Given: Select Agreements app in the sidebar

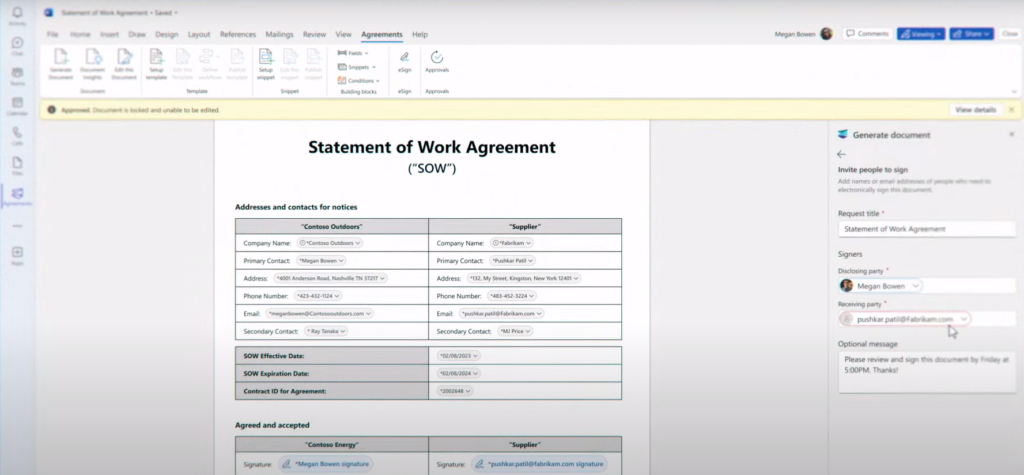Looking at the screenshot, I should (x=18, y=196).
